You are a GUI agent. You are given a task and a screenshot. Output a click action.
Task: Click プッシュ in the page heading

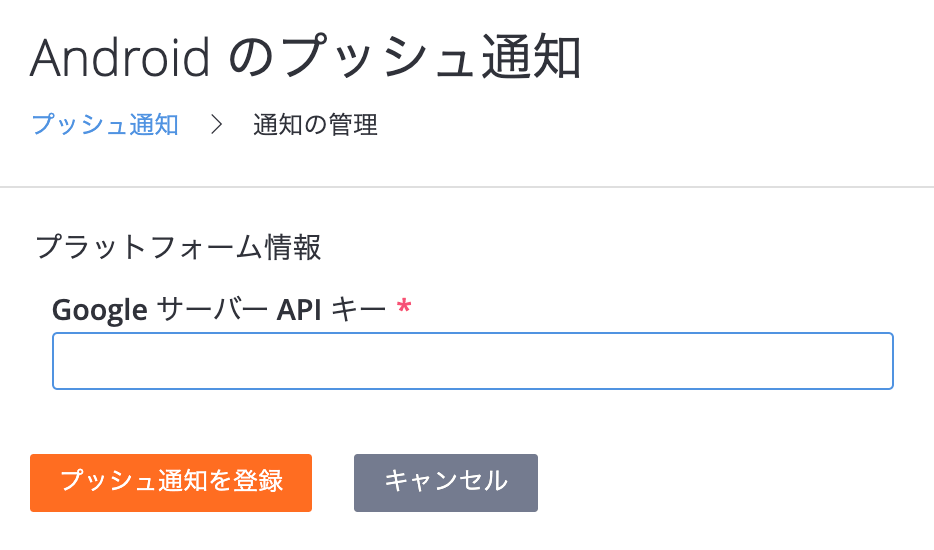click(x=383, y=60)
